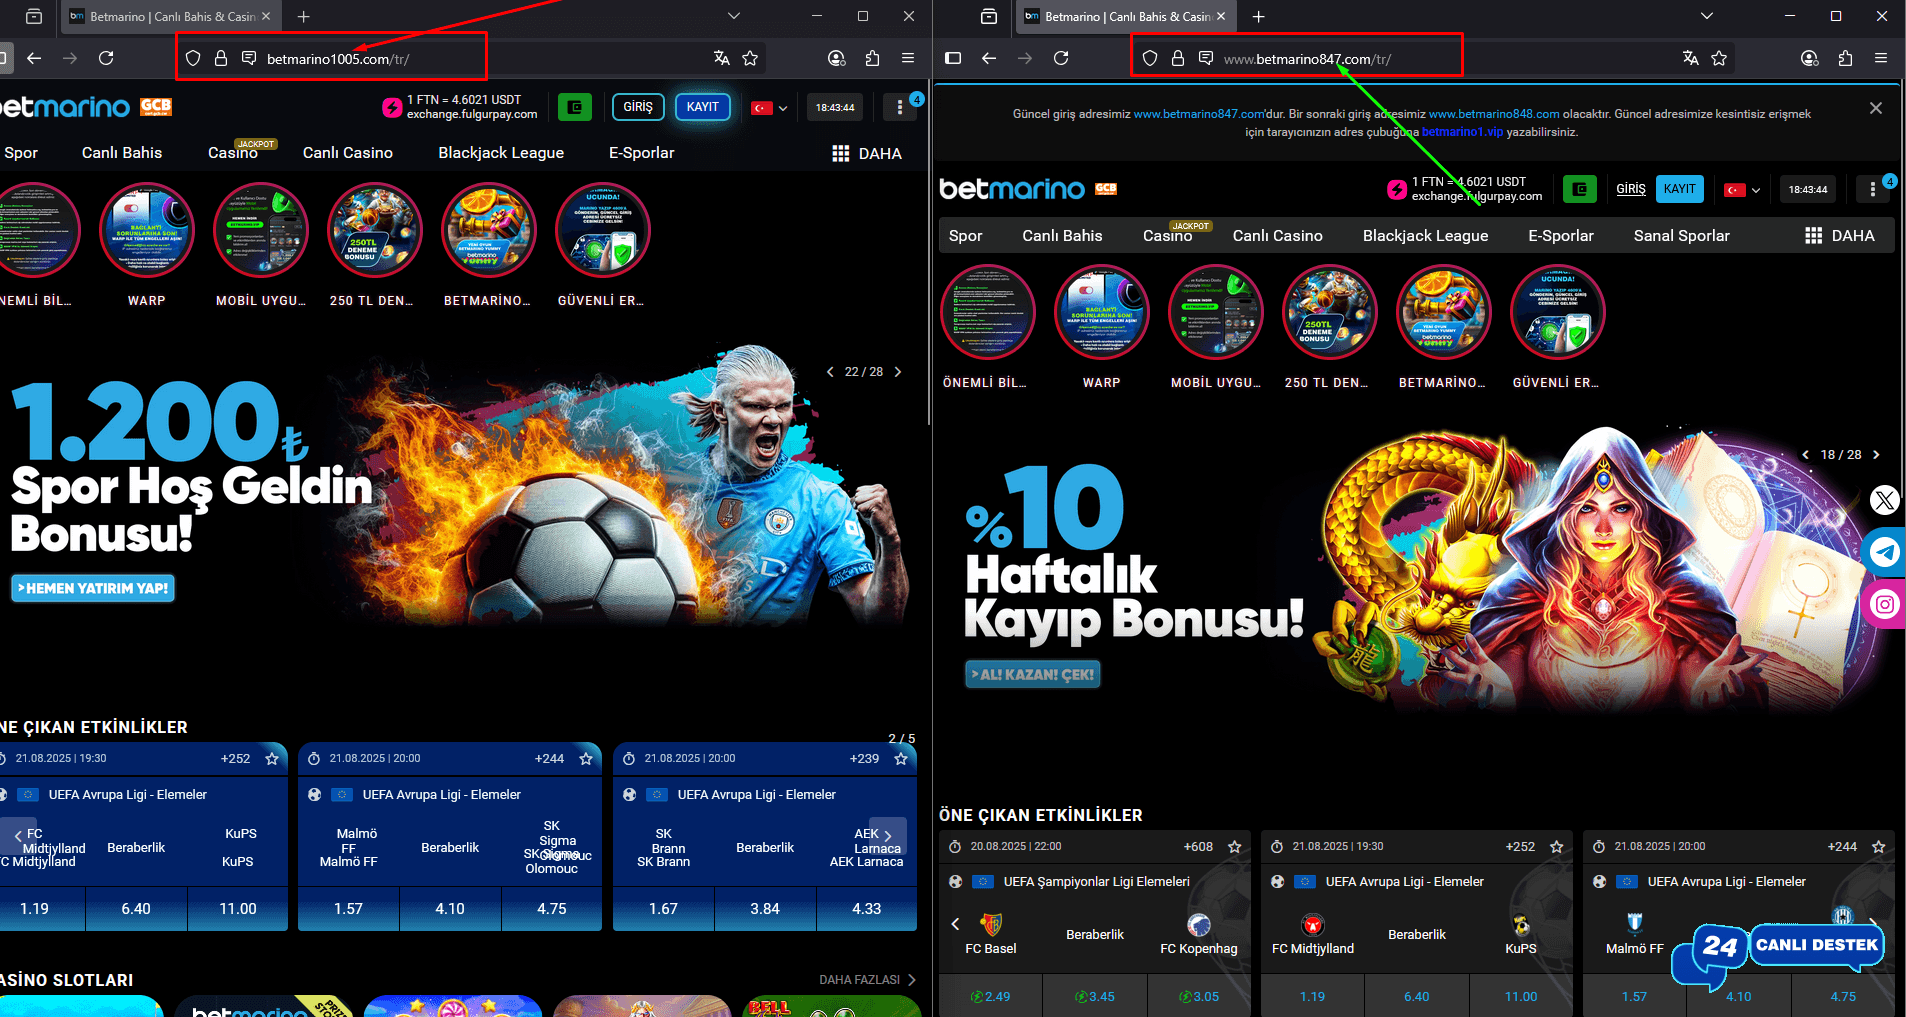1906x1017 pixels.
Task: Favorite the FC Basel match star
Action: 1235,847
